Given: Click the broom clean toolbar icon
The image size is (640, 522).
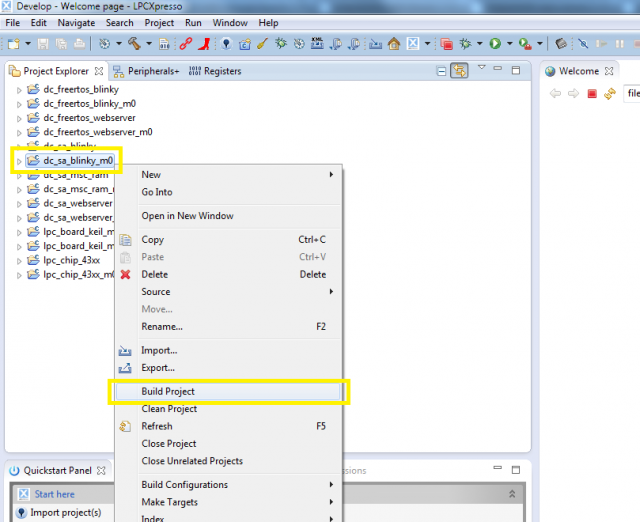Looking at the screenshot, I should coord(262,44).
